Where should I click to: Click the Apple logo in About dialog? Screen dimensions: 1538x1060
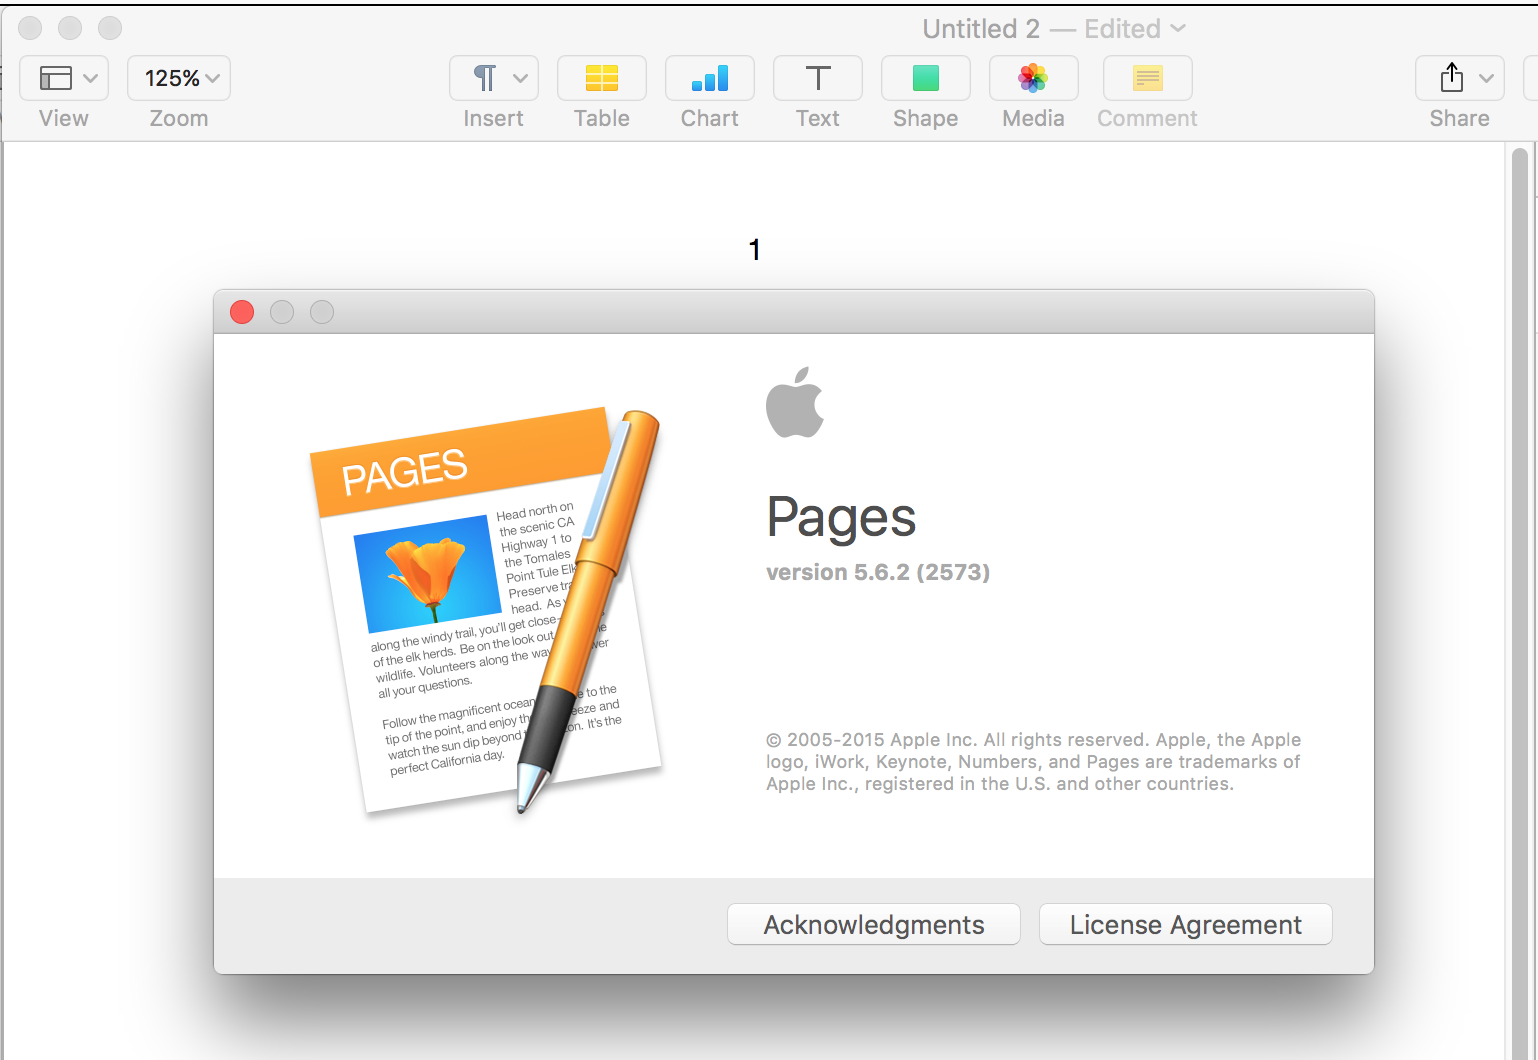(x=795, y=402)
